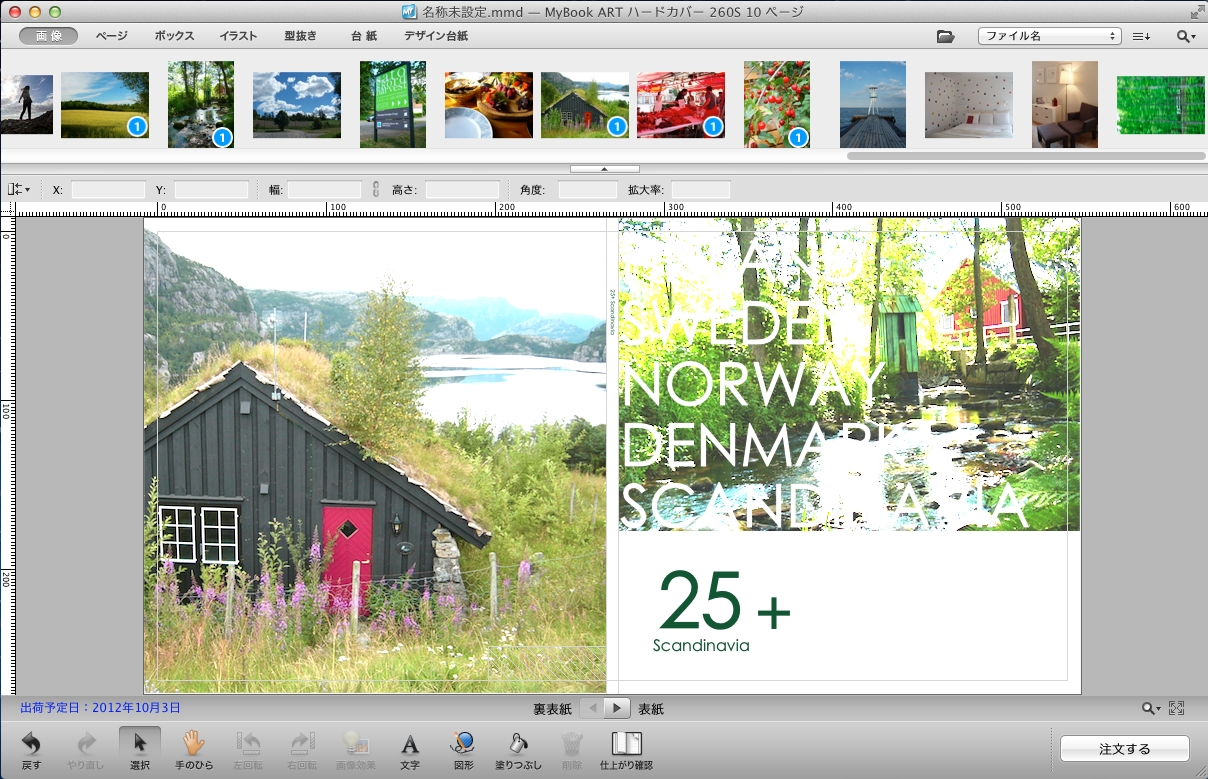This screenshot has width=1208, height=779.
Task: Select the red berries photo thumbnail
Action: point(777,103)
